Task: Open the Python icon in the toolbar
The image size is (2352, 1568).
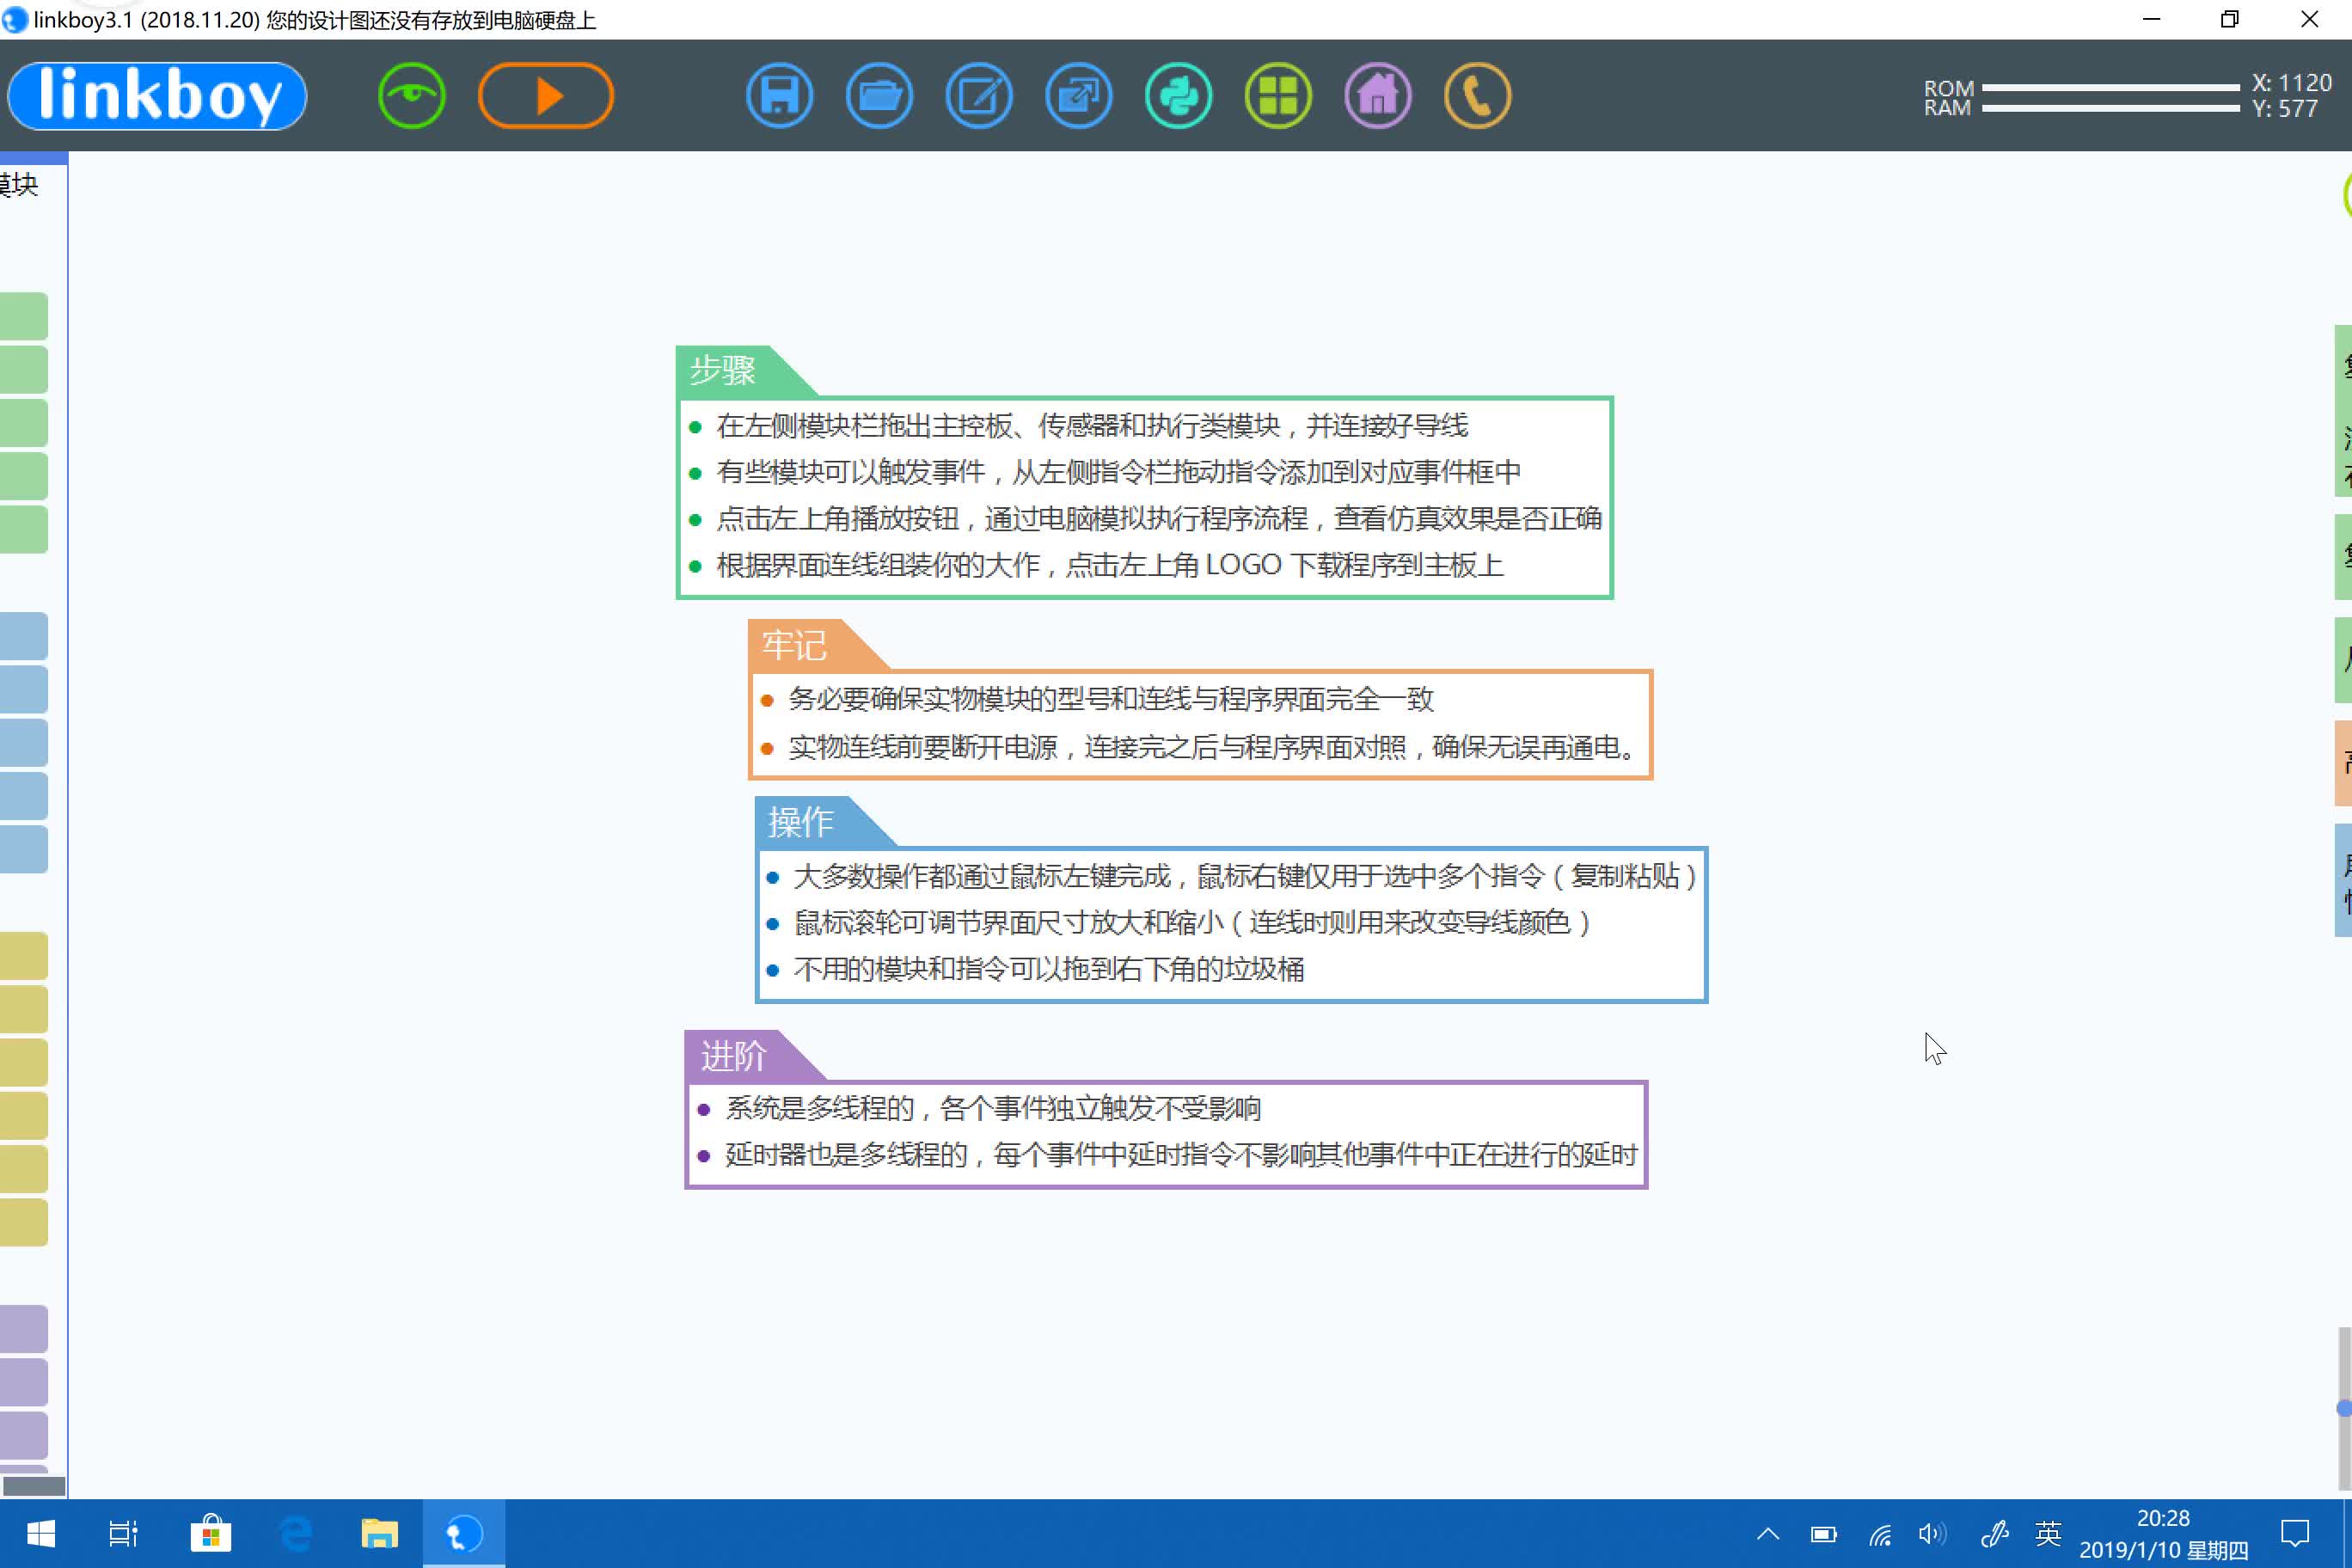Action: coord(1178,96)
